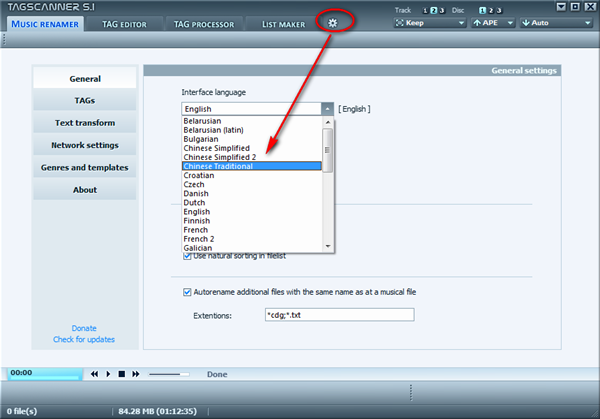Image resolution: width=600 pixels, height=419 pixels.
Task: Choose French 2 from the language list
Action: [x=252, y=239]
